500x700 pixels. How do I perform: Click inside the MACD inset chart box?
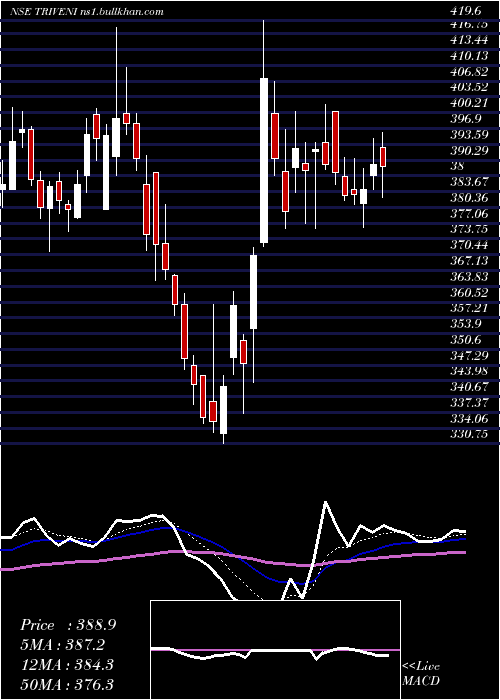click(275, 650)
